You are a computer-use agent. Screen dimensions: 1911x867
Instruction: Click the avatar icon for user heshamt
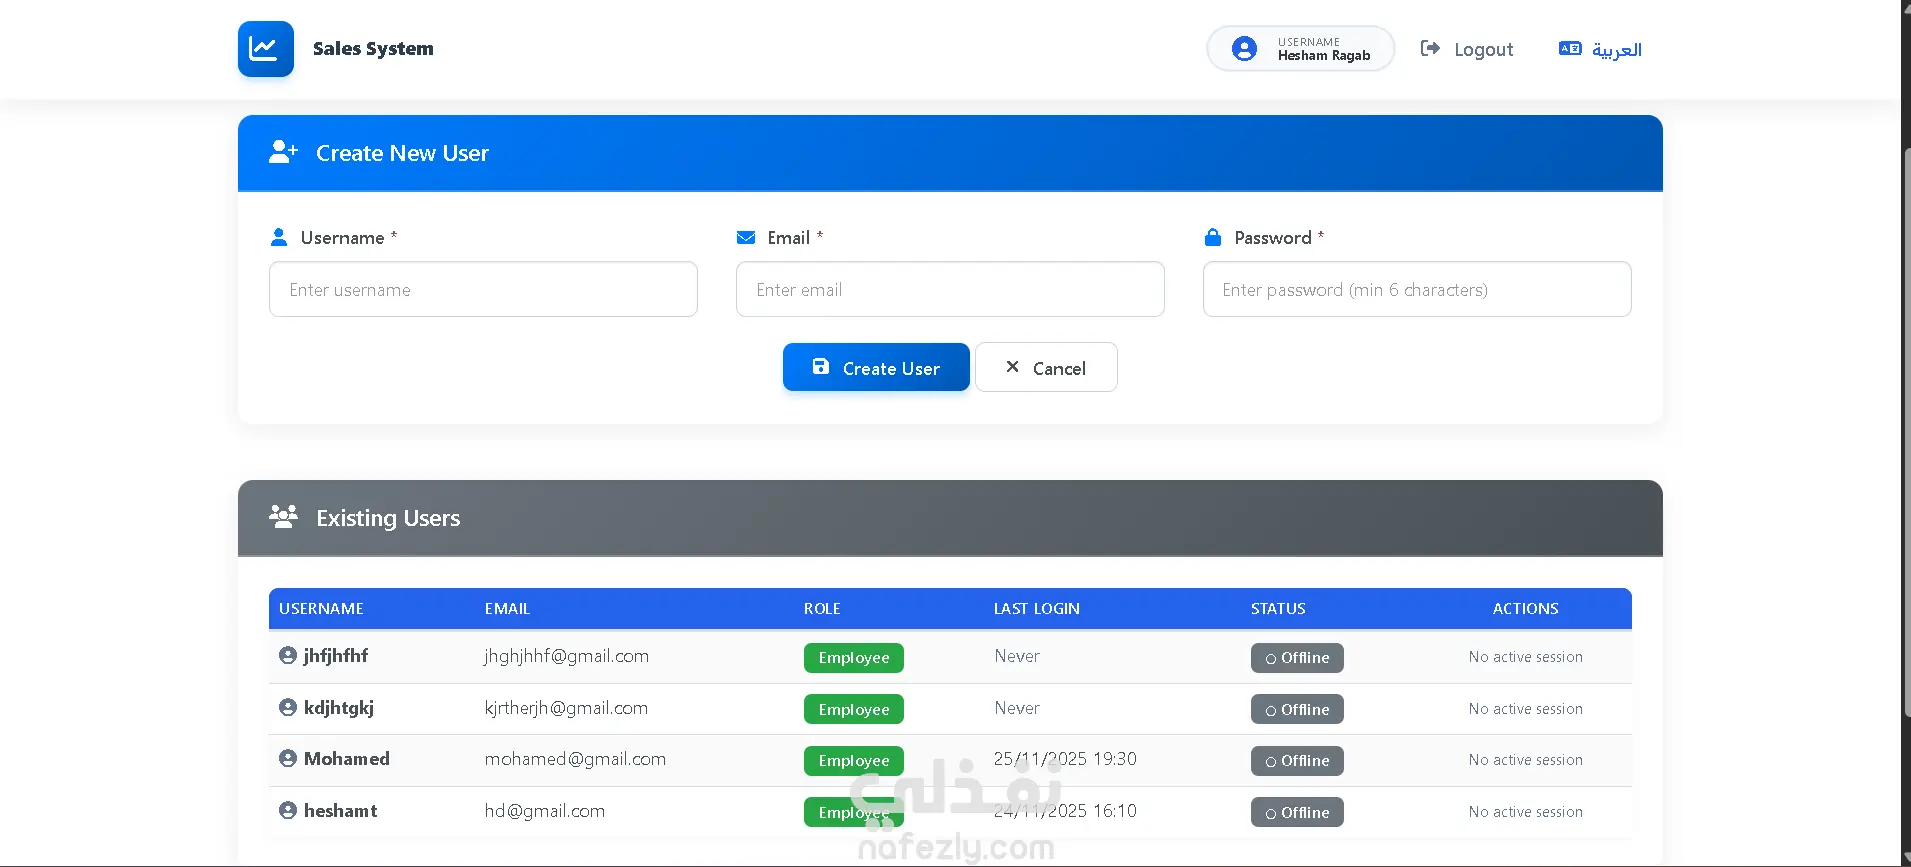288,810
